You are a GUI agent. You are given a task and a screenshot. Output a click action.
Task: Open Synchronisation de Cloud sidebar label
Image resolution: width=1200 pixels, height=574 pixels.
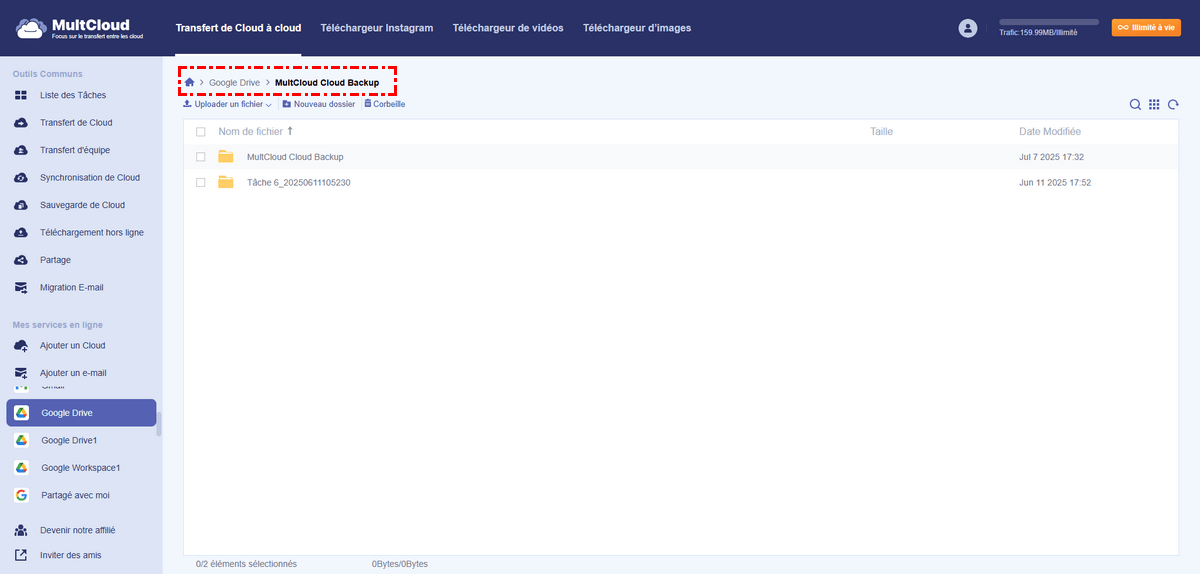coord(90,178)
